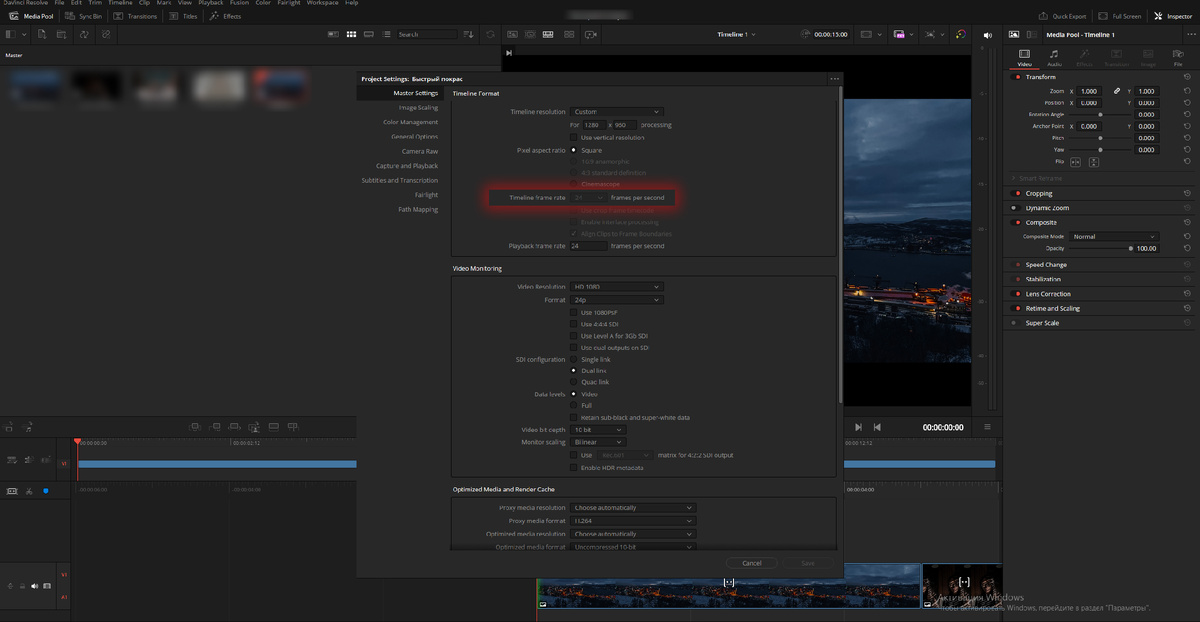
Task: Switch Media Pool to thumbnail view
Action: pos(351,34)
